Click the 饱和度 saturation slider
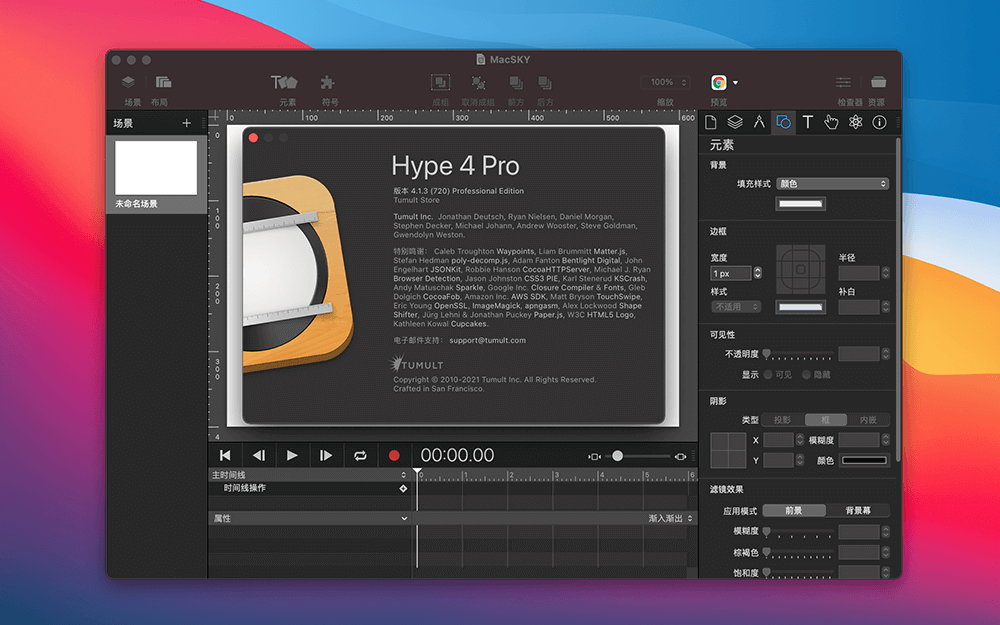 (800, 572)
